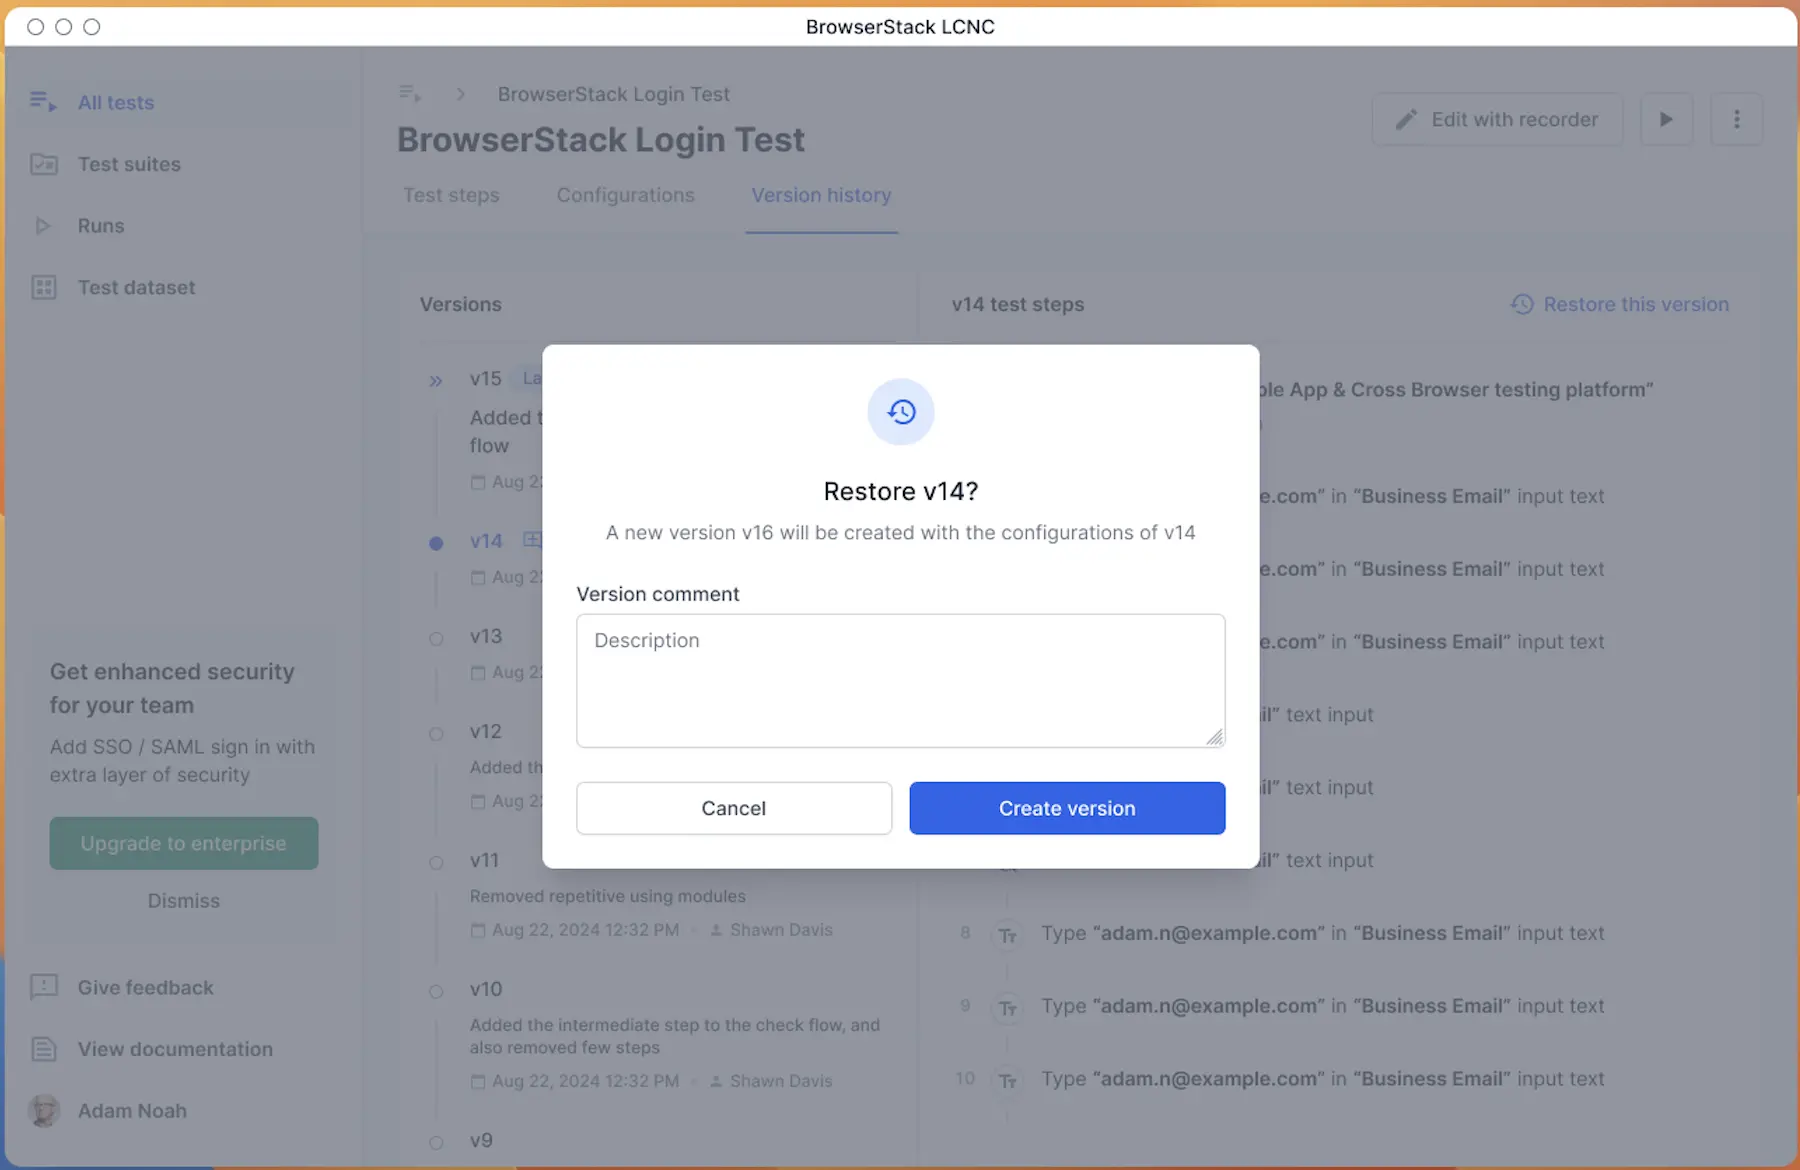Viewport: 1800px width, 1170px height.
Task: Click the View documentation page icon
Action: click(x=43, y=1049)
